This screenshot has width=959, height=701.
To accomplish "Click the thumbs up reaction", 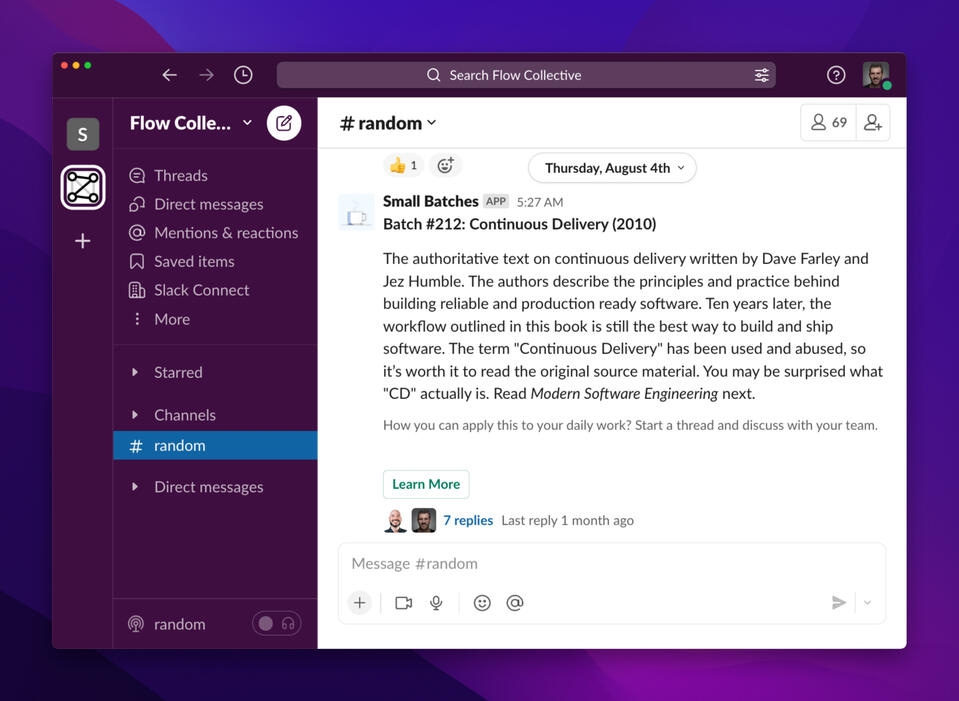I will (404, 165).
